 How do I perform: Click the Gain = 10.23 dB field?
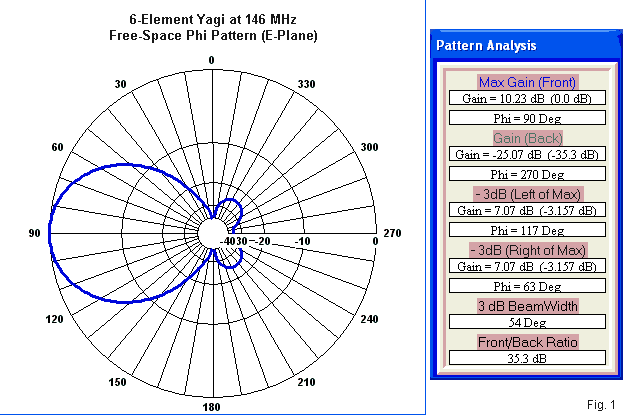point(527,99)
